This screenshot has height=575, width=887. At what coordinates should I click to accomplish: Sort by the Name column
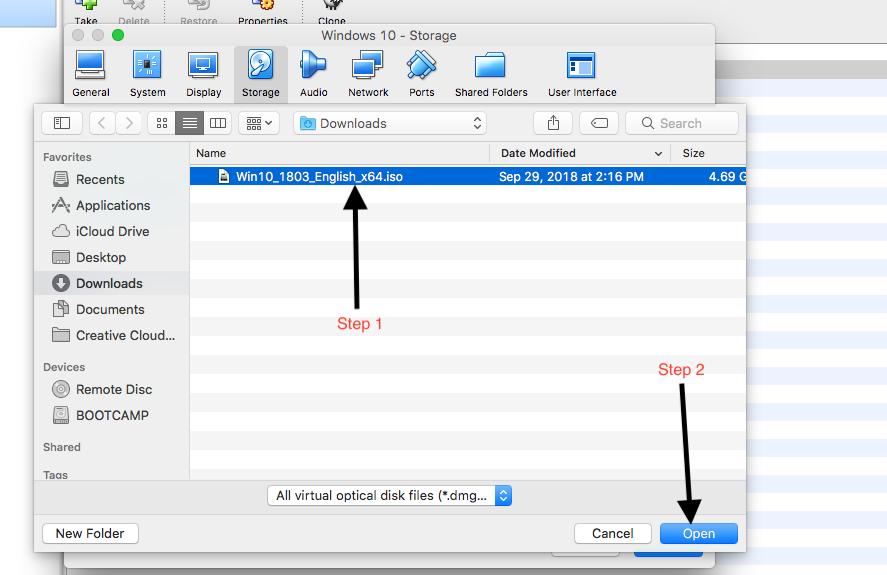(339, 153)
